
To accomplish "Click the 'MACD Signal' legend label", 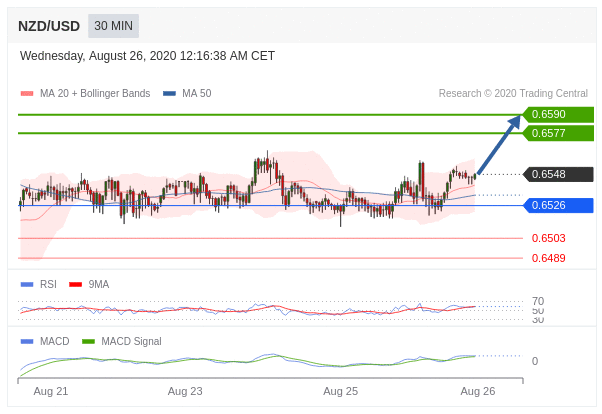I will click(x=131, y=341).
